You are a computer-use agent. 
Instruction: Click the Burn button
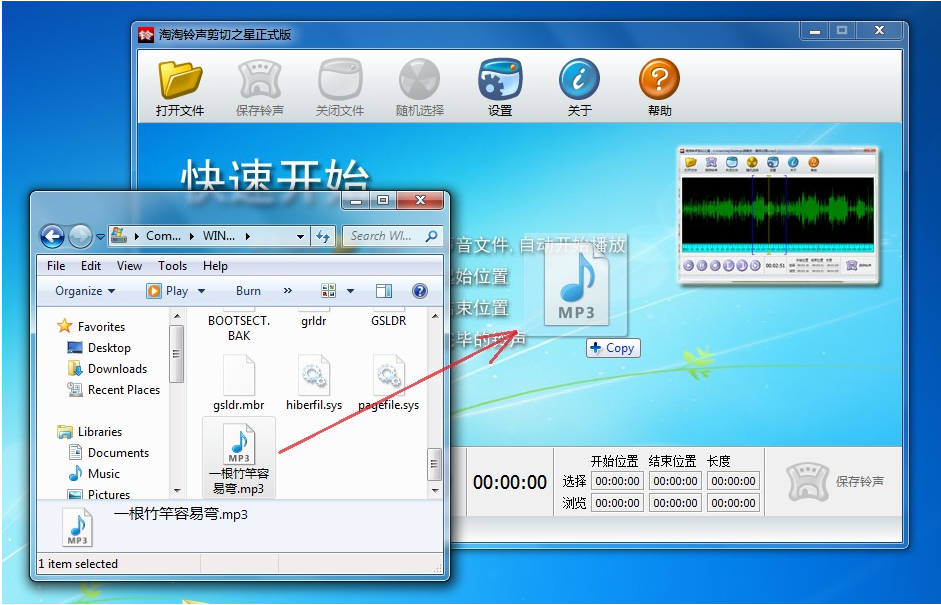(x=248, y=291)
